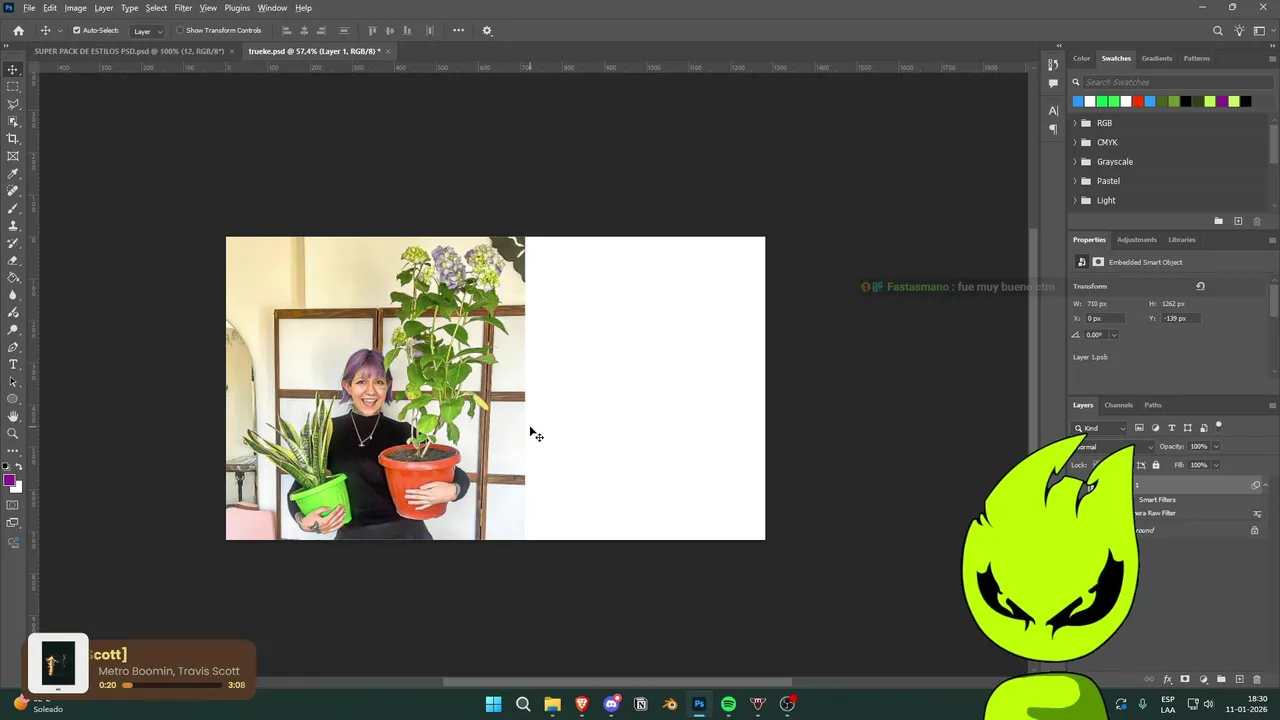Viewport: 1280px width, 720px height.
Task: Select the Crop tool
Action: [x=13, y=139]
